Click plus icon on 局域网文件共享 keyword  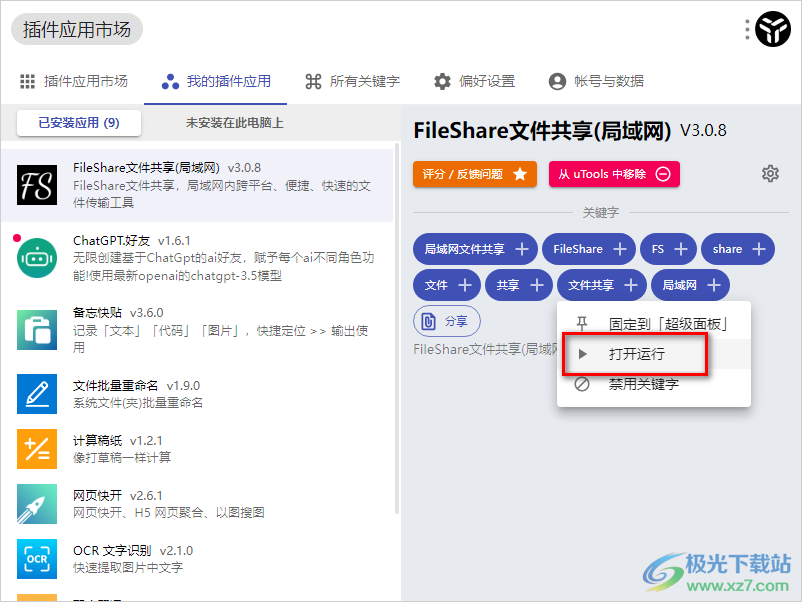pos(522,249)
